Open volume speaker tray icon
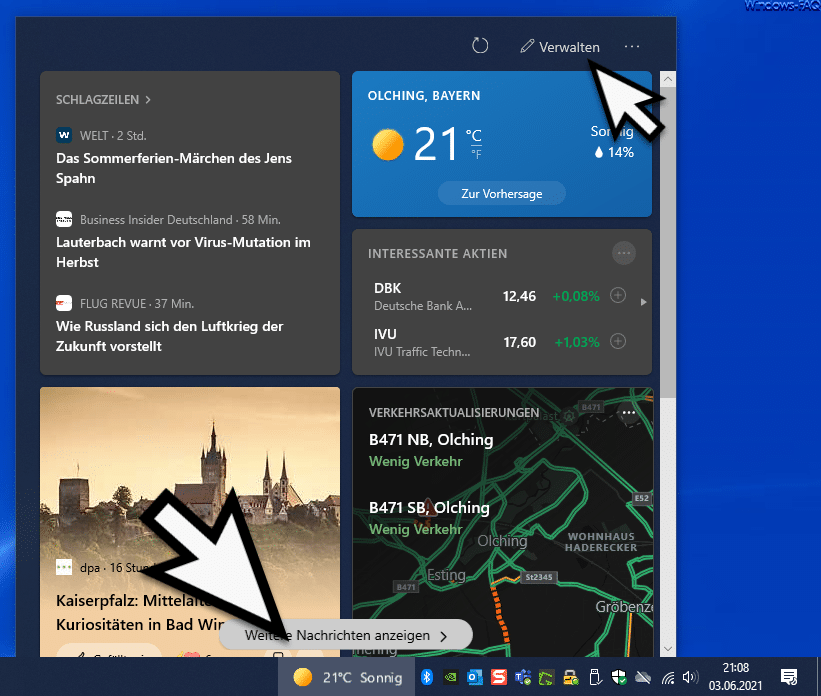 690,677
